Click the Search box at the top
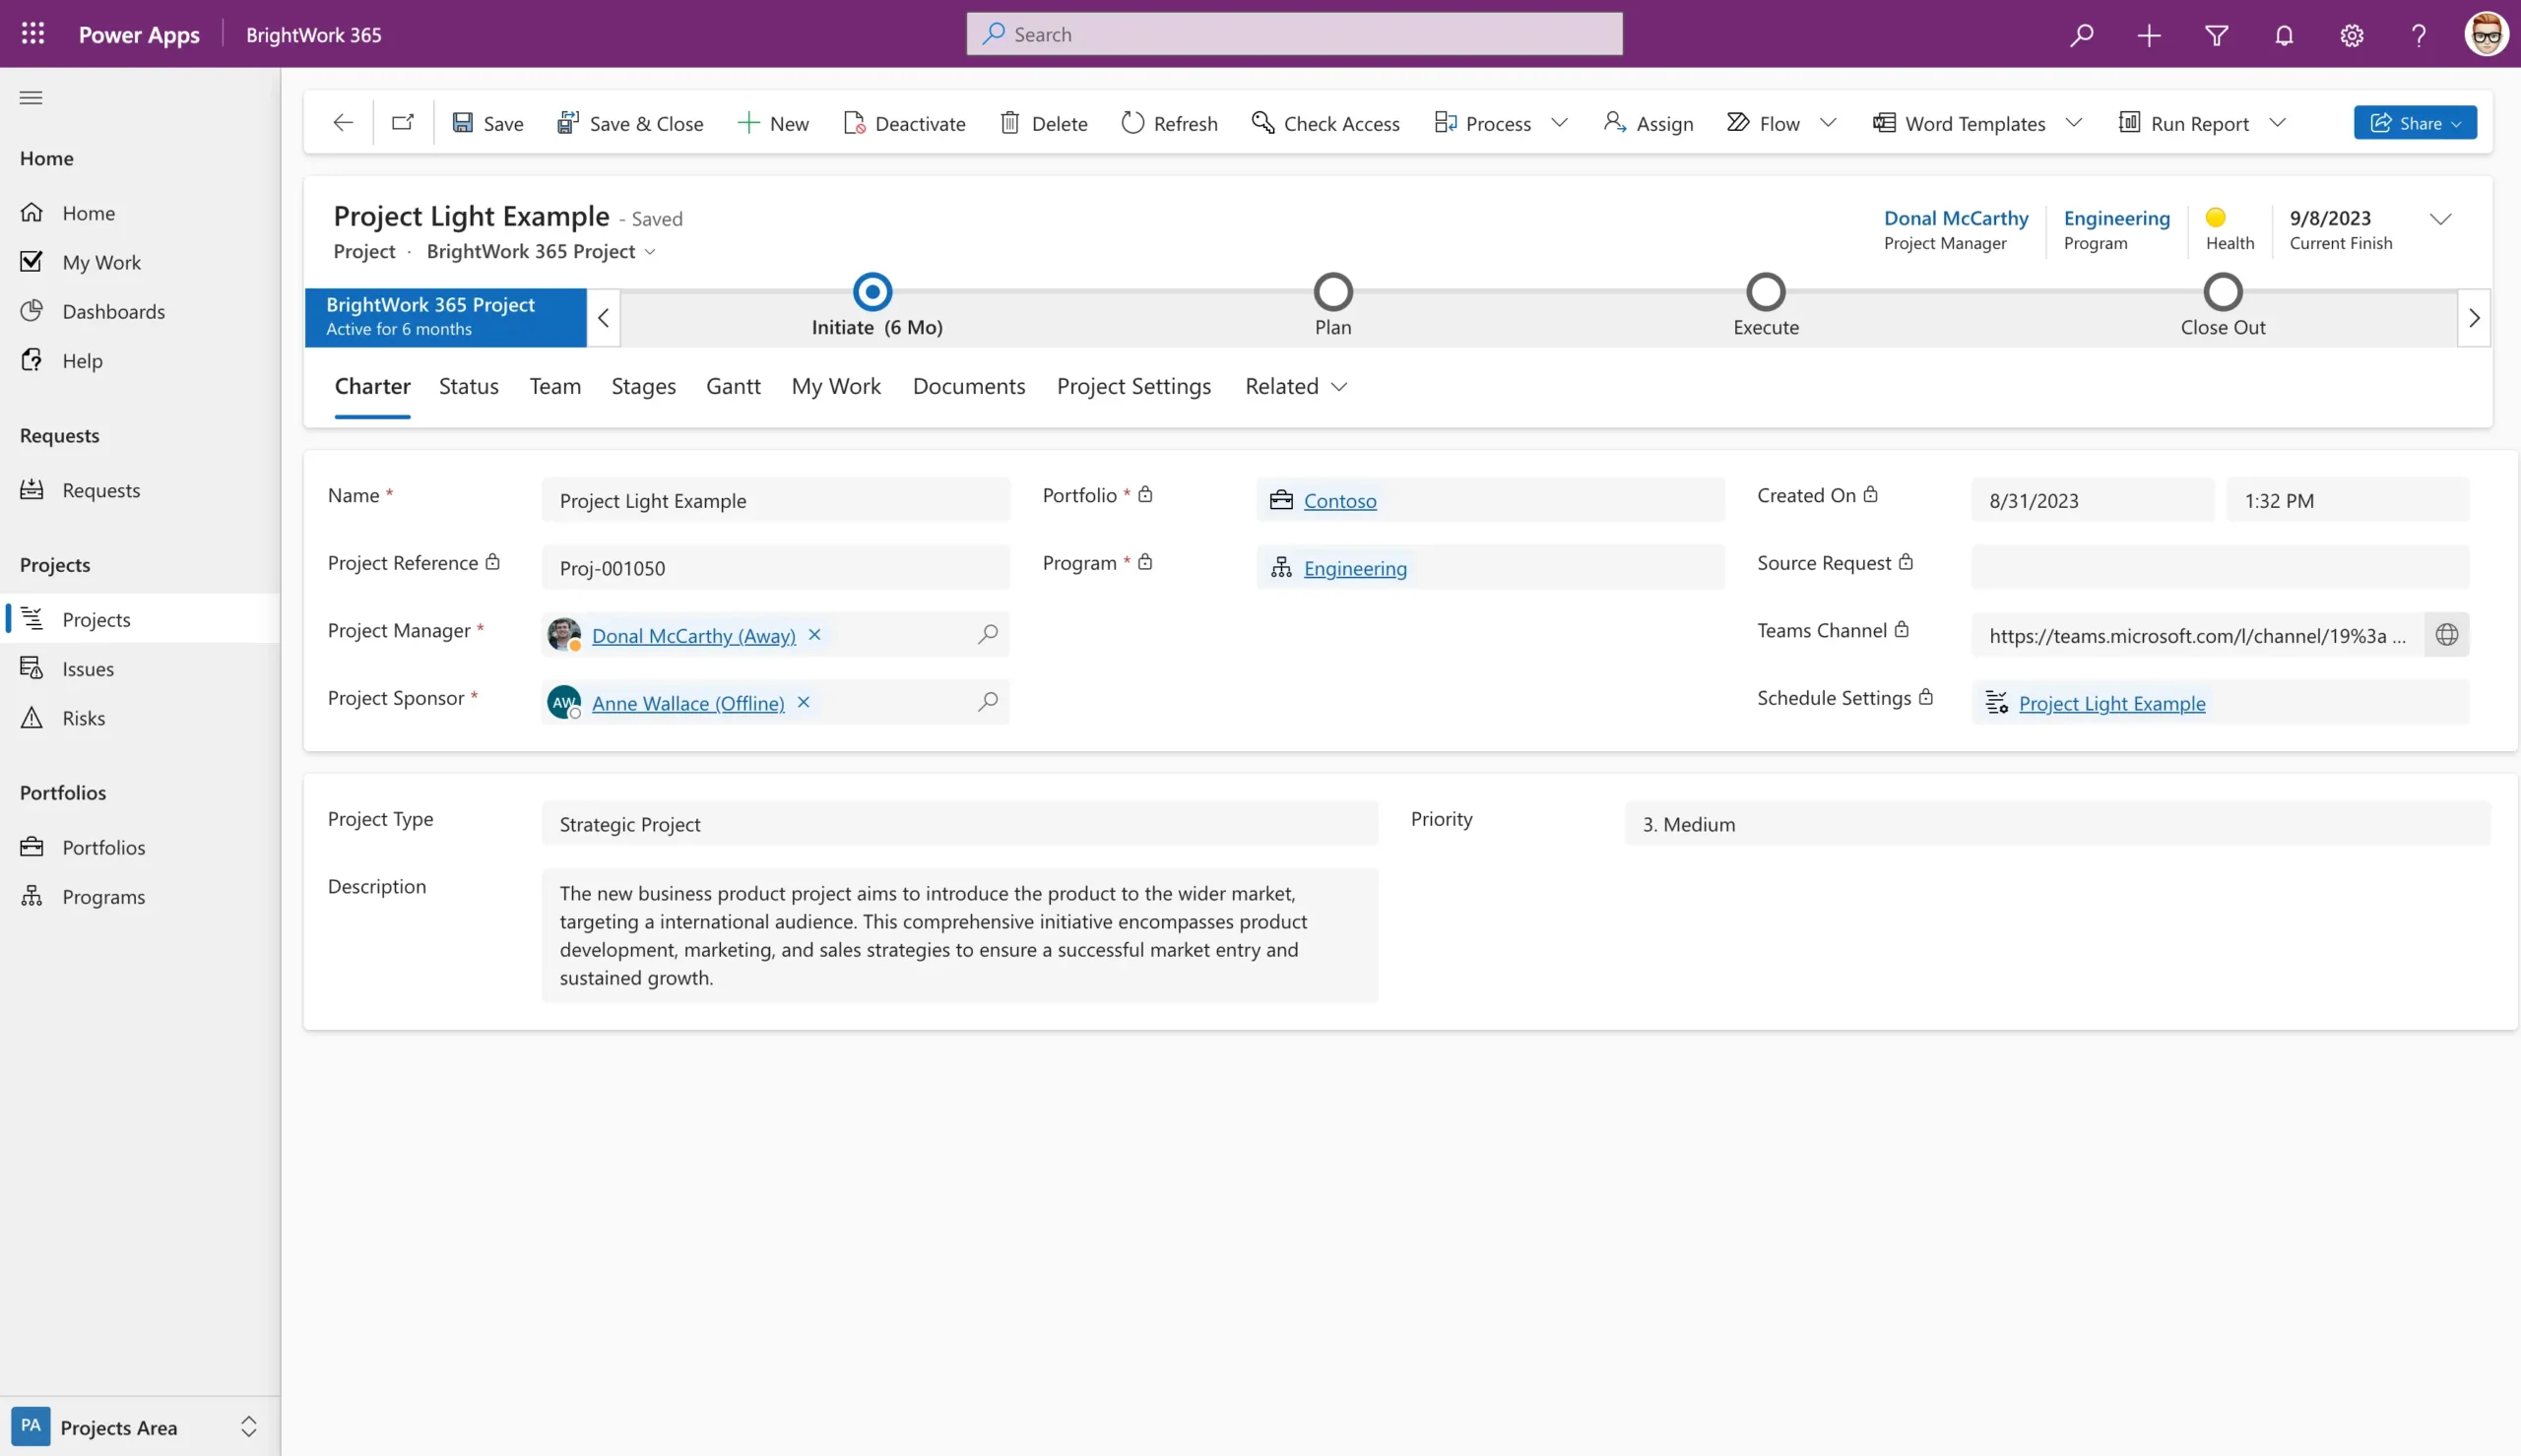 click(x=1294, y=33)
